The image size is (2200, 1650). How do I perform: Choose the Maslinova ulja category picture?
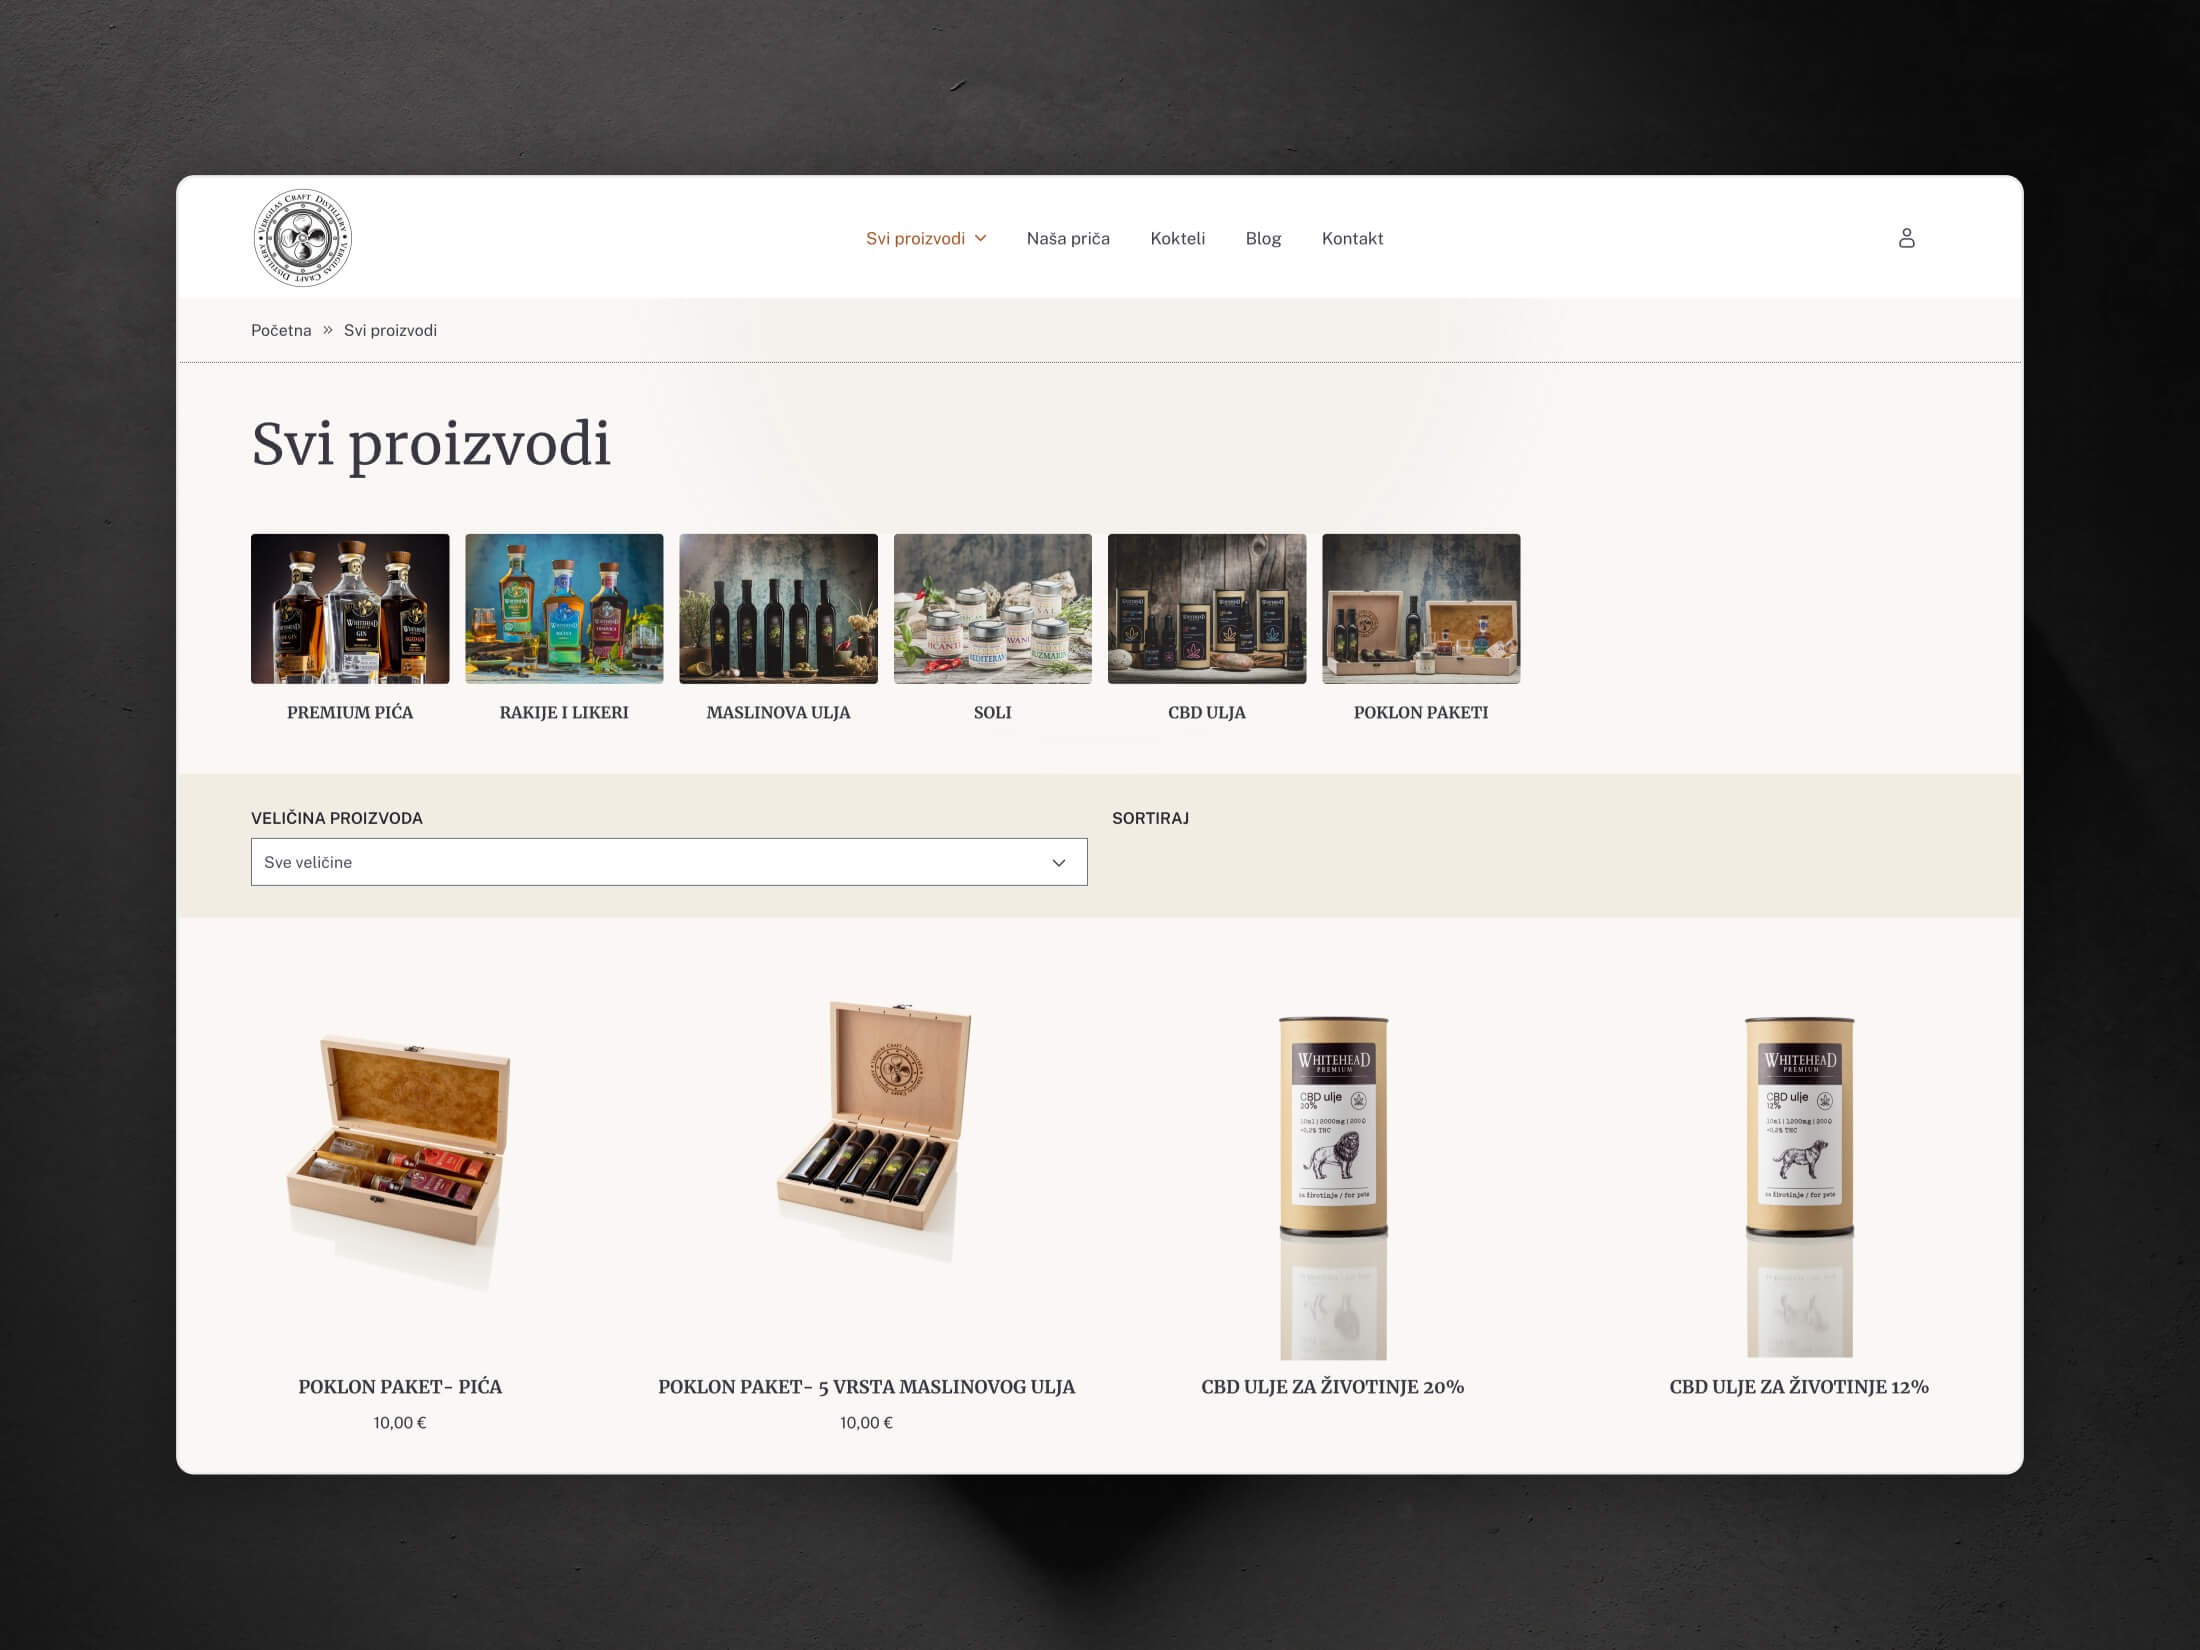click(778, 609)
